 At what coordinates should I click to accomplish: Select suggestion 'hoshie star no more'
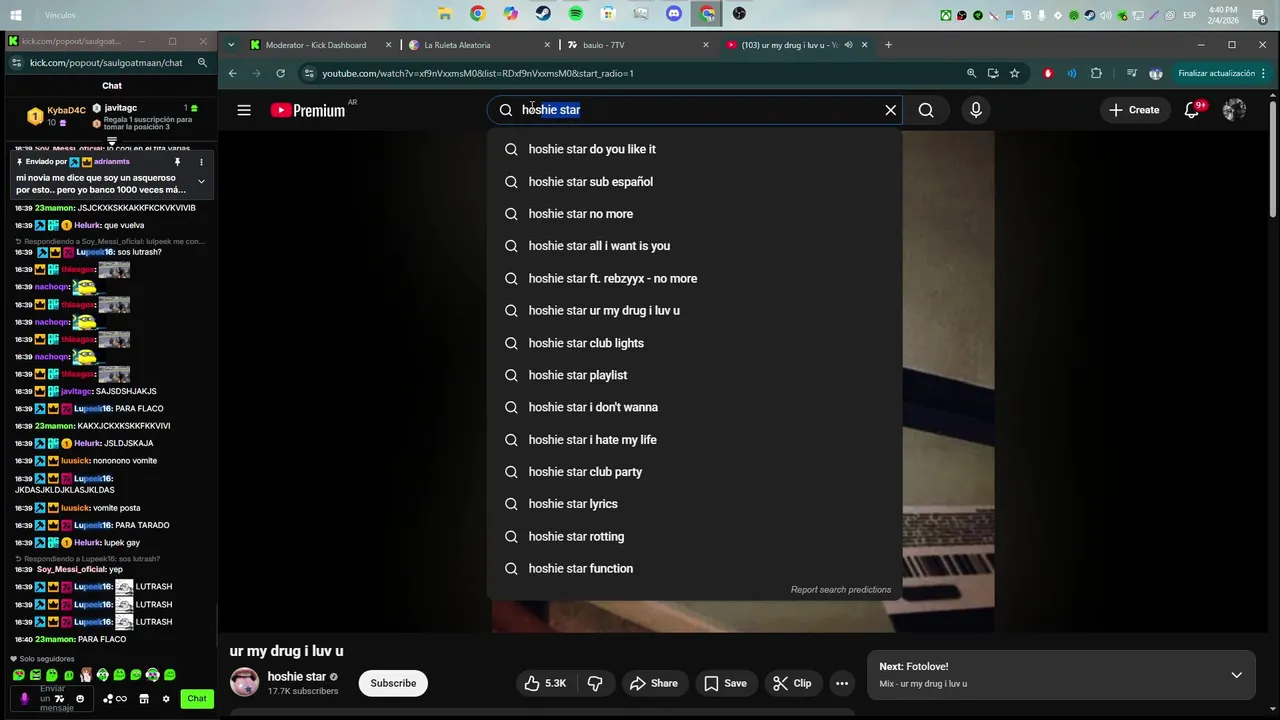tap(694, 214)
